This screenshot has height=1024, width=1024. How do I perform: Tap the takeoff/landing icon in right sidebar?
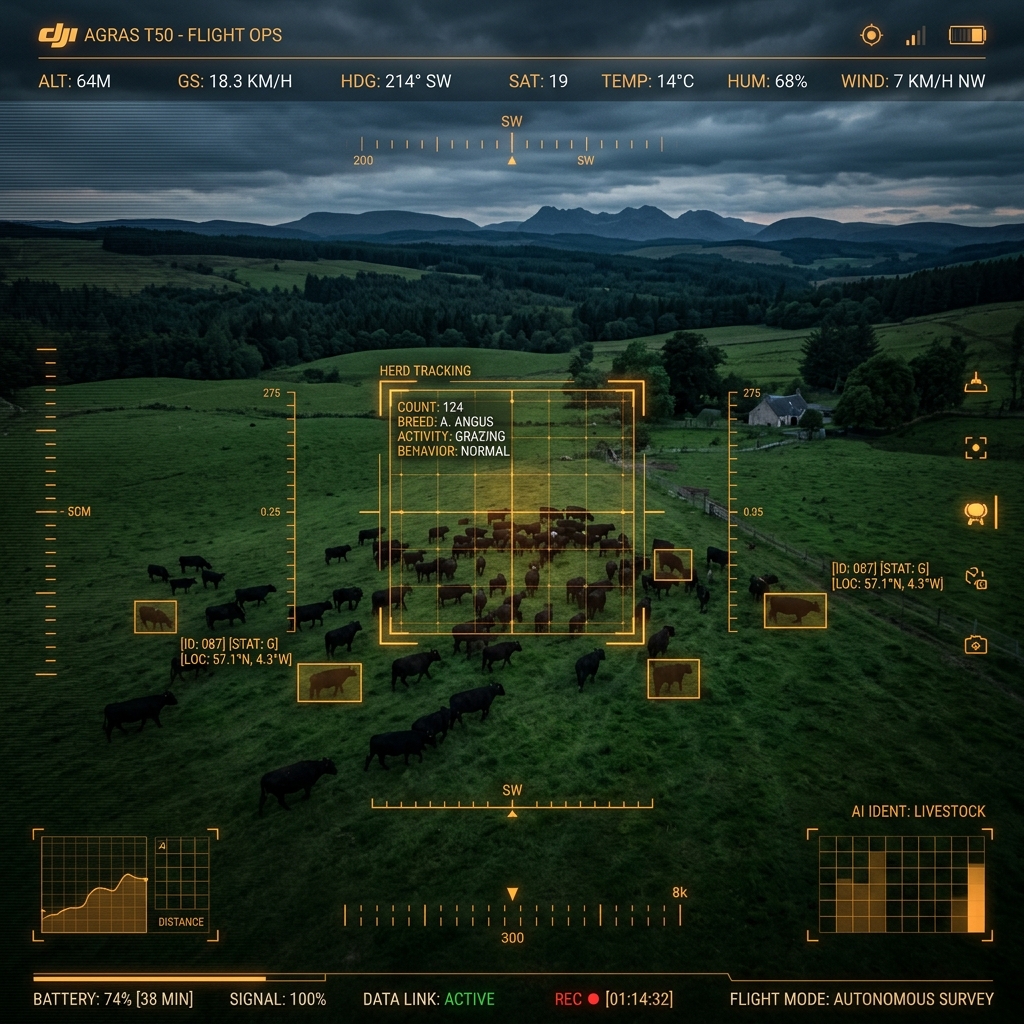(976, 383)
